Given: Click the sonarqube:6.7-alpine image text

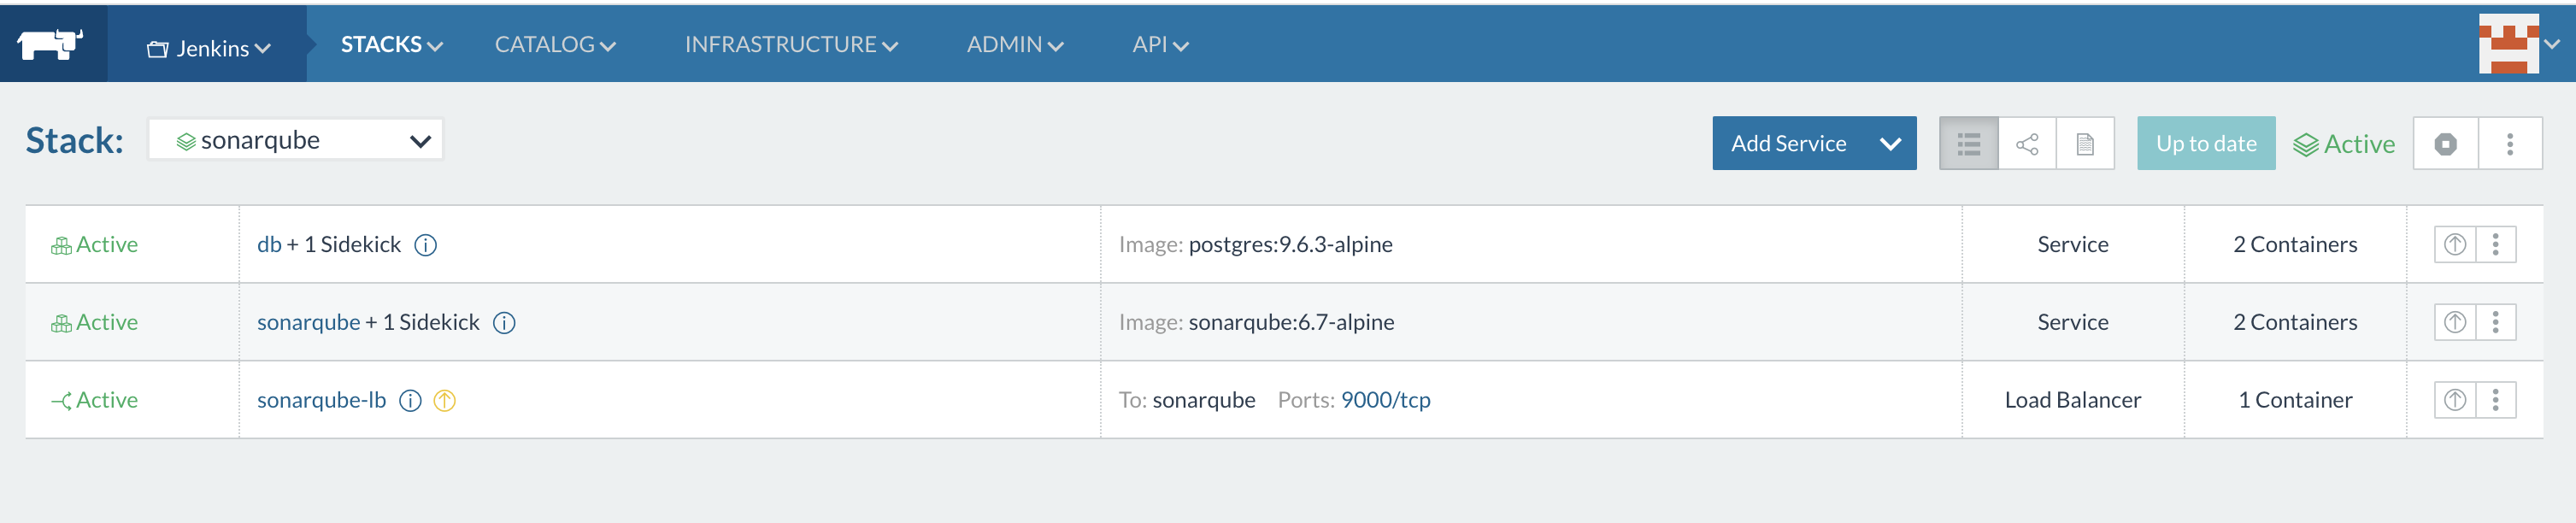Looking at the screenshot, I should point(1291,322).
